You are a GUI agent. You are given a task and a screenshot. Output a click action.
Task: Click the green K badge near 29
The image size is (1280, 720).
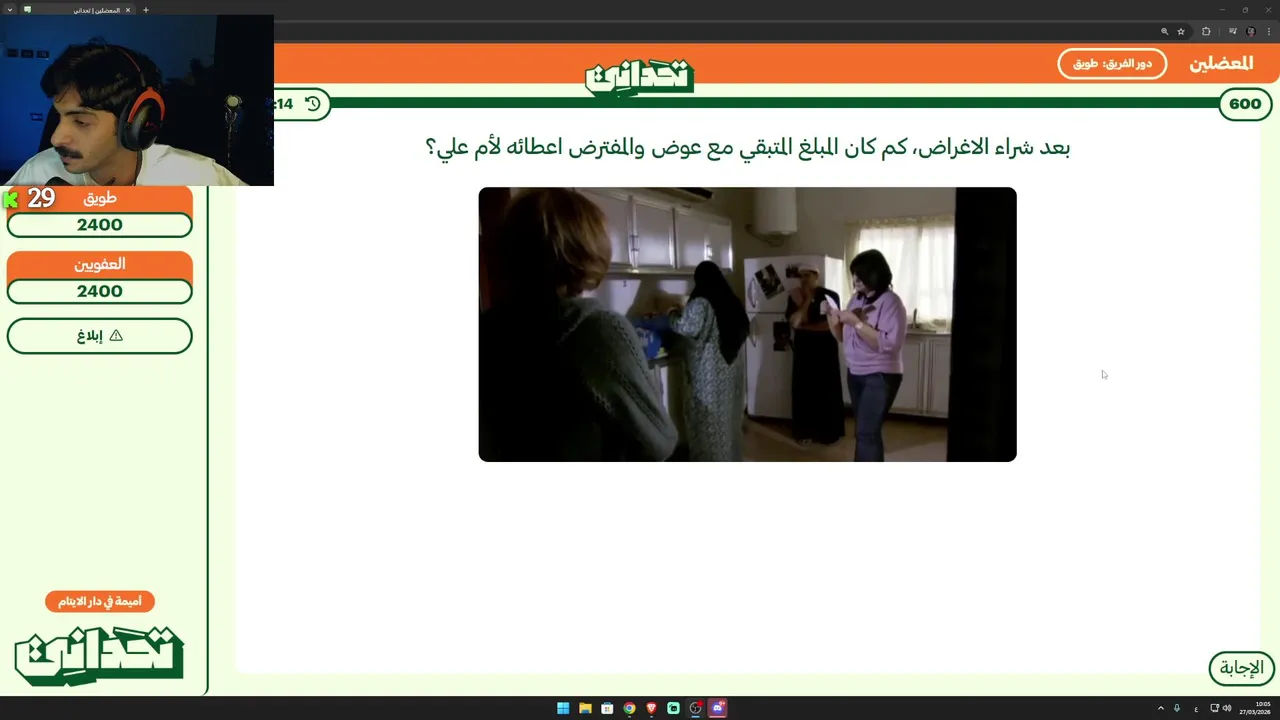click(x=11, y=199)
